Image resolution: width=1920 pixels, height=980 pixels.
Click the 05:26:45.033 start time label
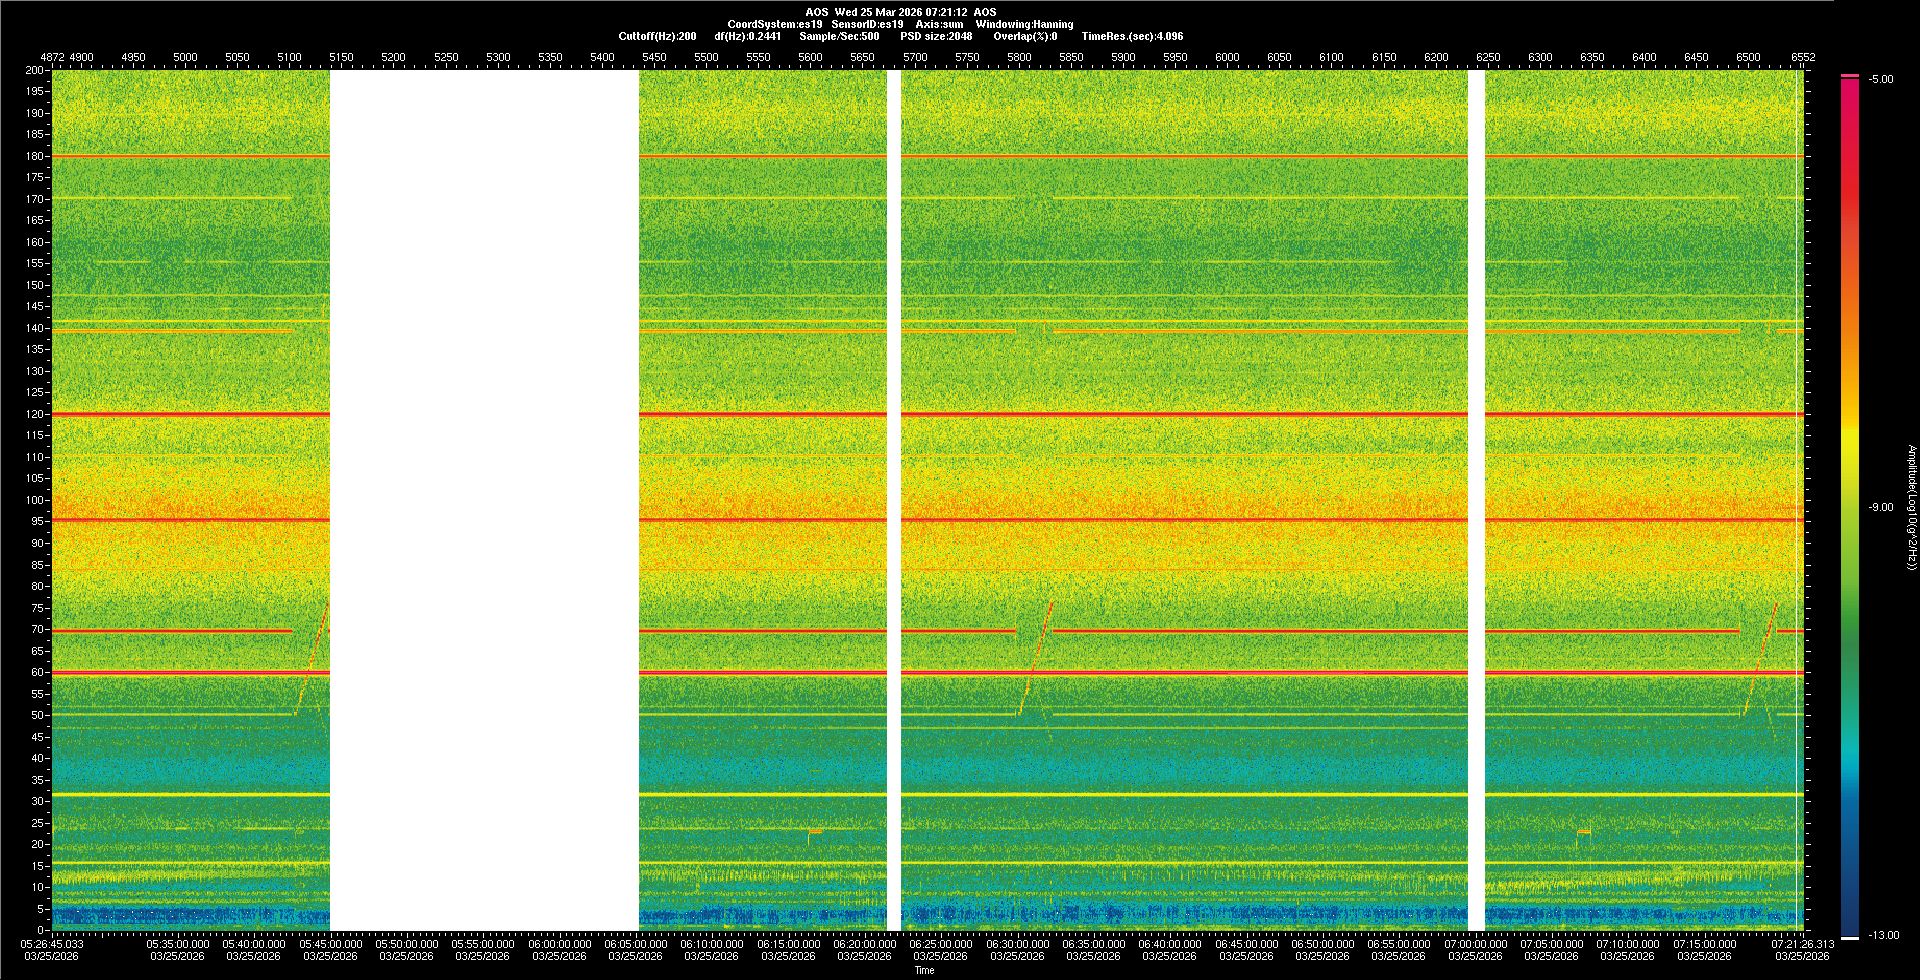pyautogui.click(x=53, y=943)
